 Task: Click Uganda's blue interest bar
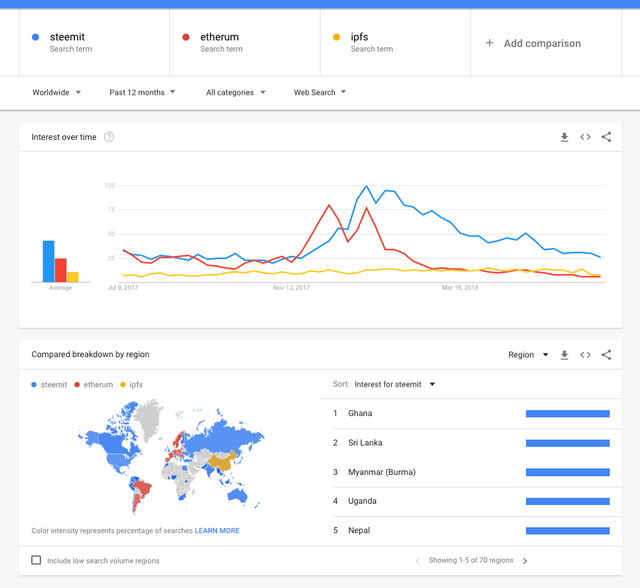point(568,501)
